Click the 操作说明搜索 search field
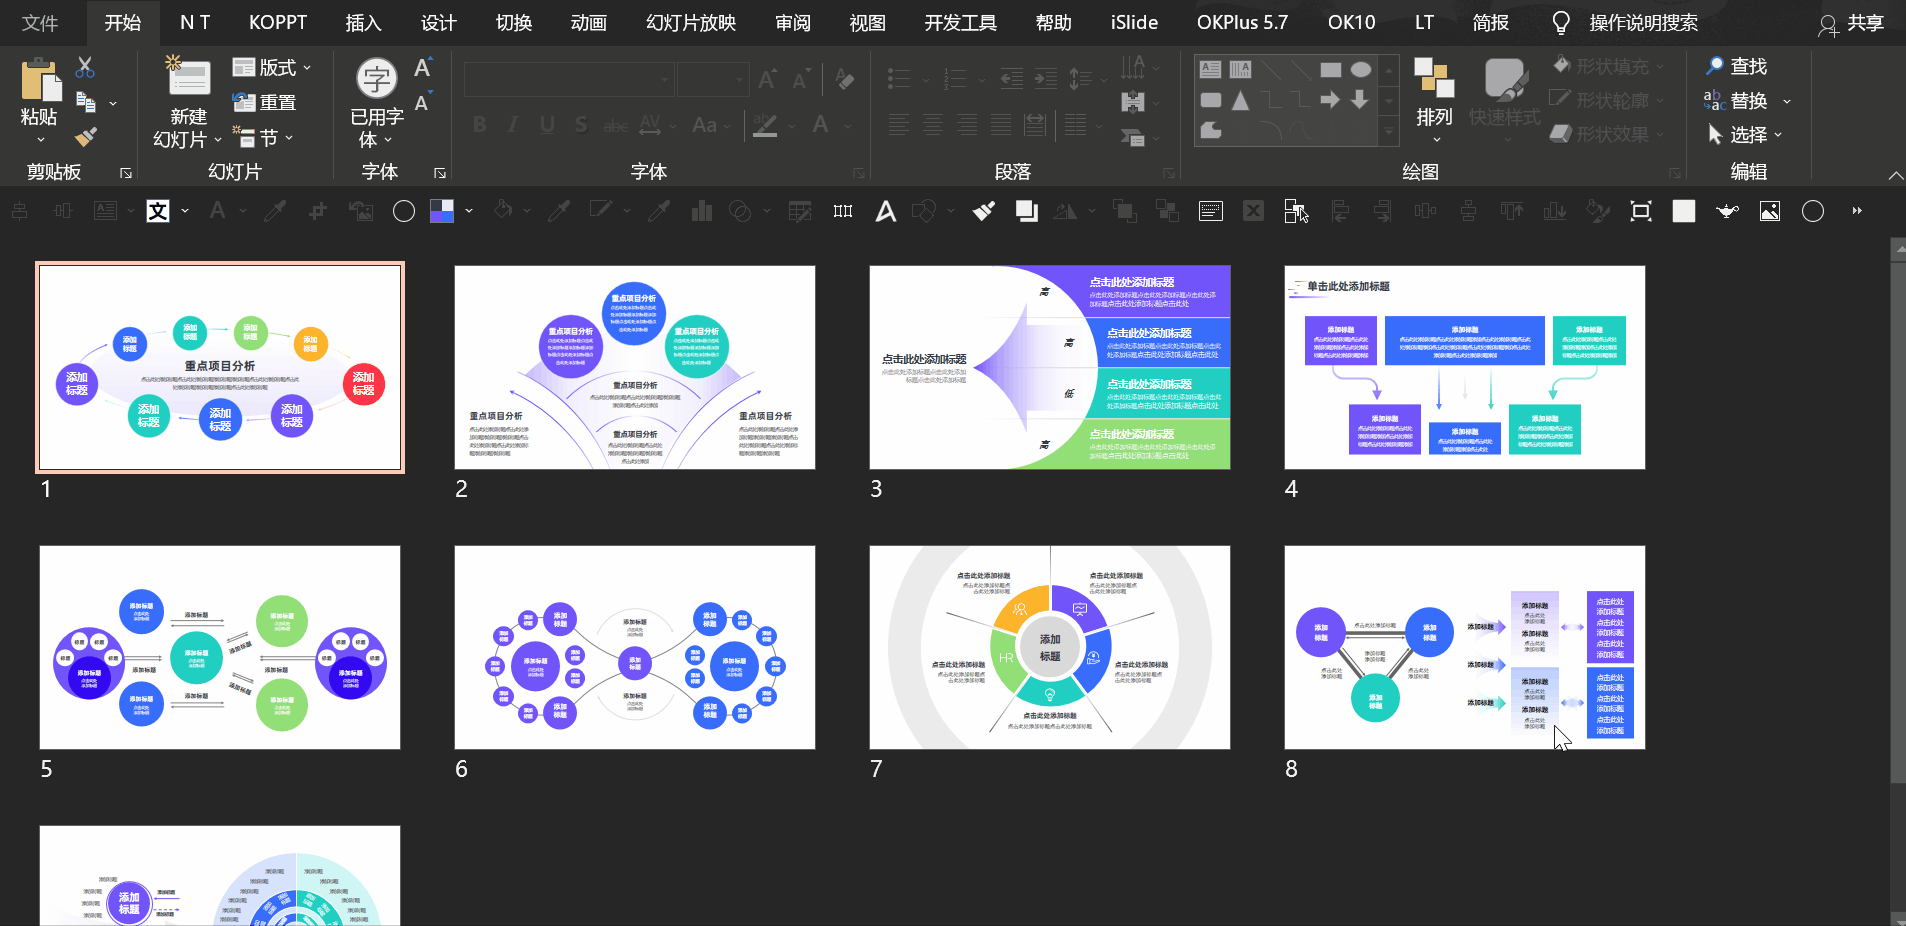Screen dimensions: 1906x926 (1643, 23)
